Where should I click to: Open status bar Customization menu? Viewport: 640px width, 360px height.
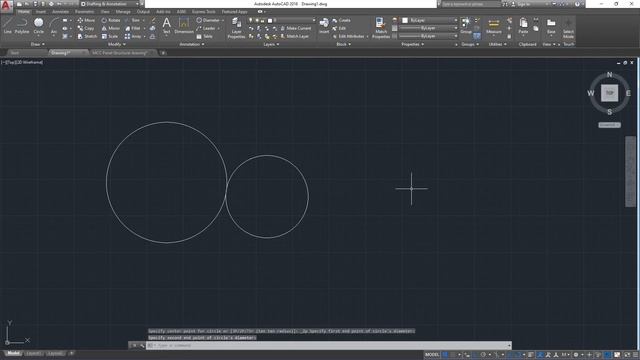click(x=635, y=355)
